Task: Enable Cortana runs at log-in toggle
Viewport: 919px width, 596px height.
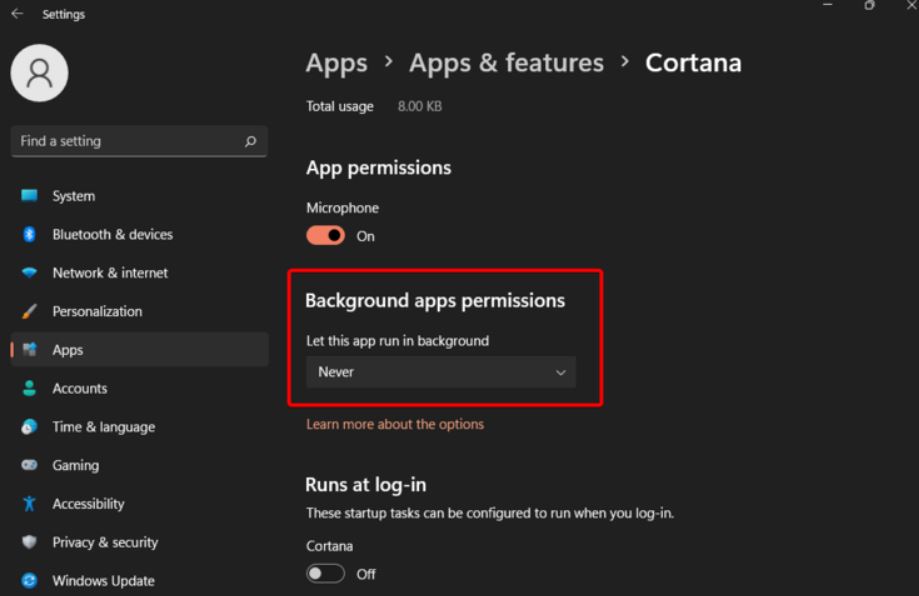Action: coord(325,573)
